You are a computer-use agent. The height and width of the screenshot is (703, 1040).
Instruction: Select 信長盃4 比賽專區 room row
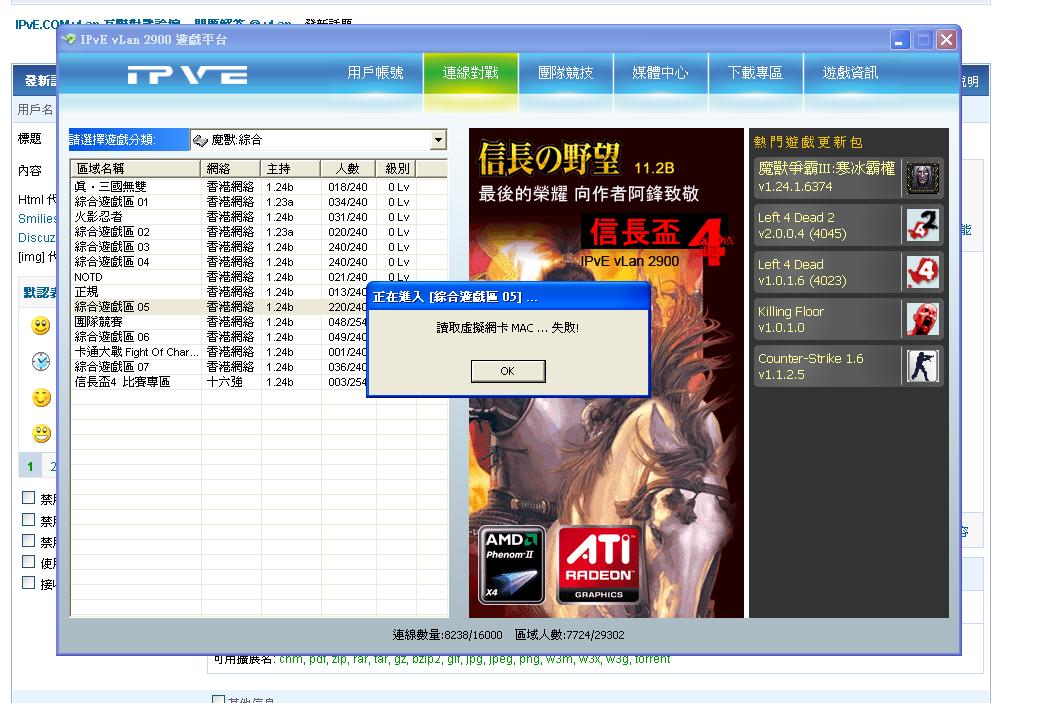(x=219, y=382)
